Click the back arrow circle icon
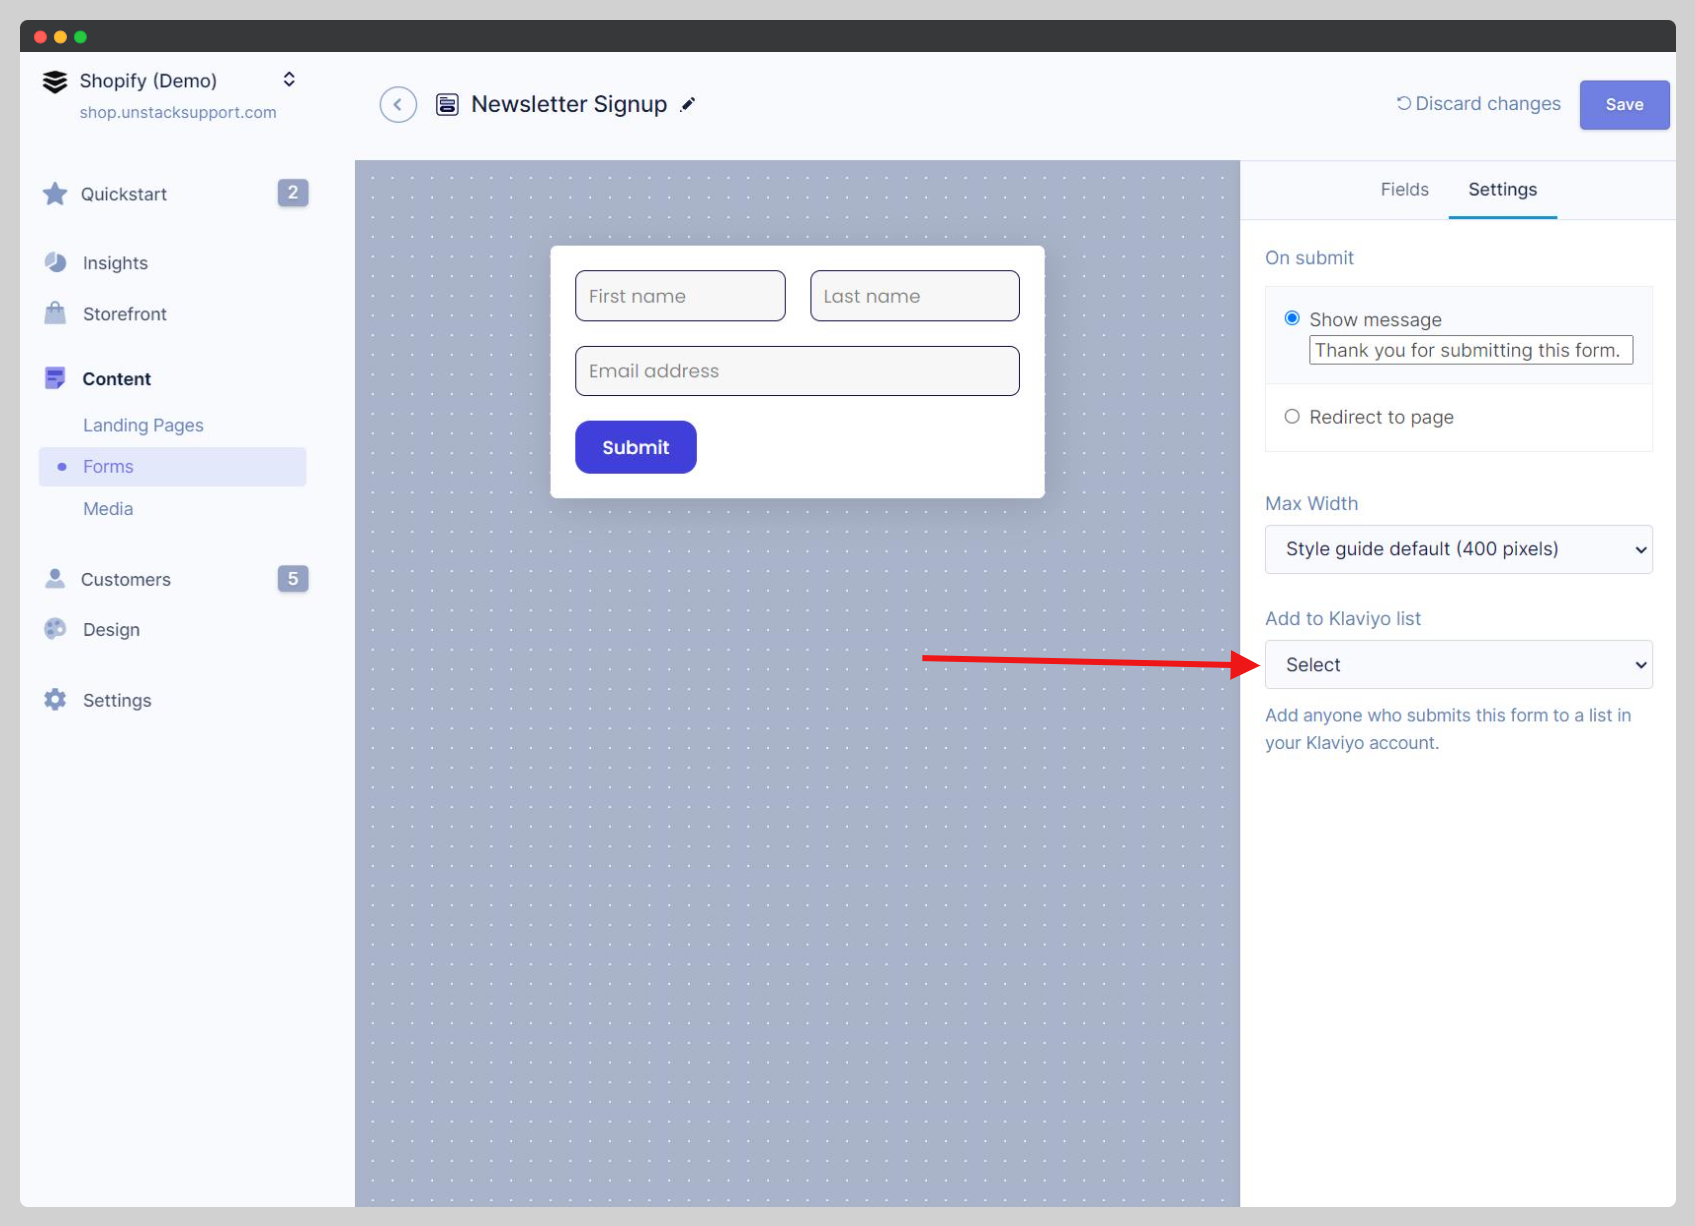Screen dimensions: 1695x1226 pos(397,104)
